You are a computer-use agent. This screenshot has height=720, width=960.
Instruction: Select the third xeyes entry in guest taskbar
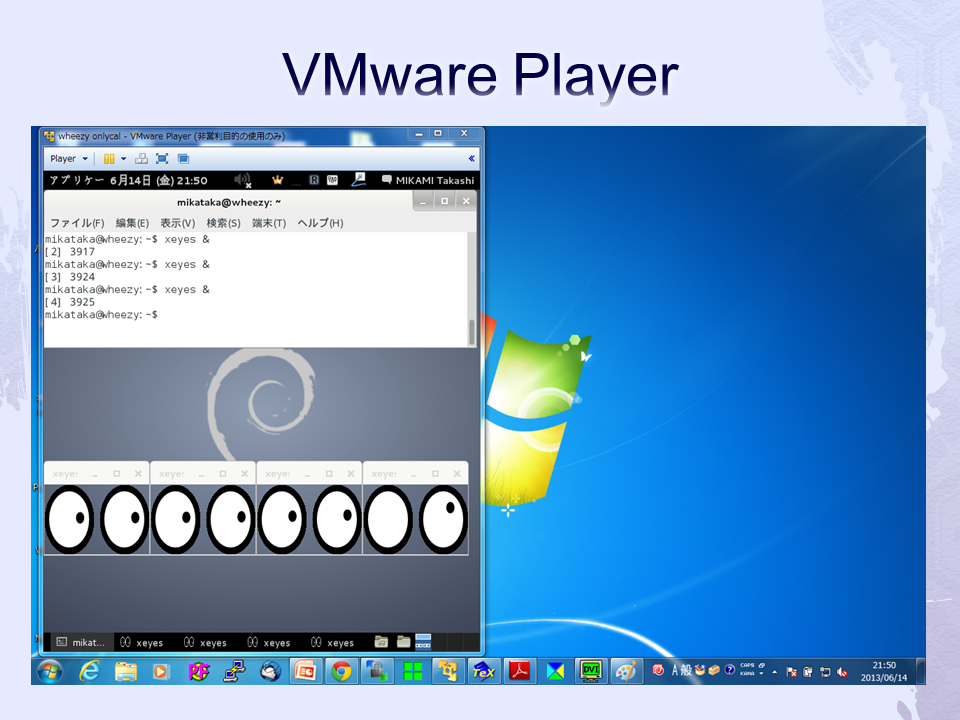tap(269, 642)
